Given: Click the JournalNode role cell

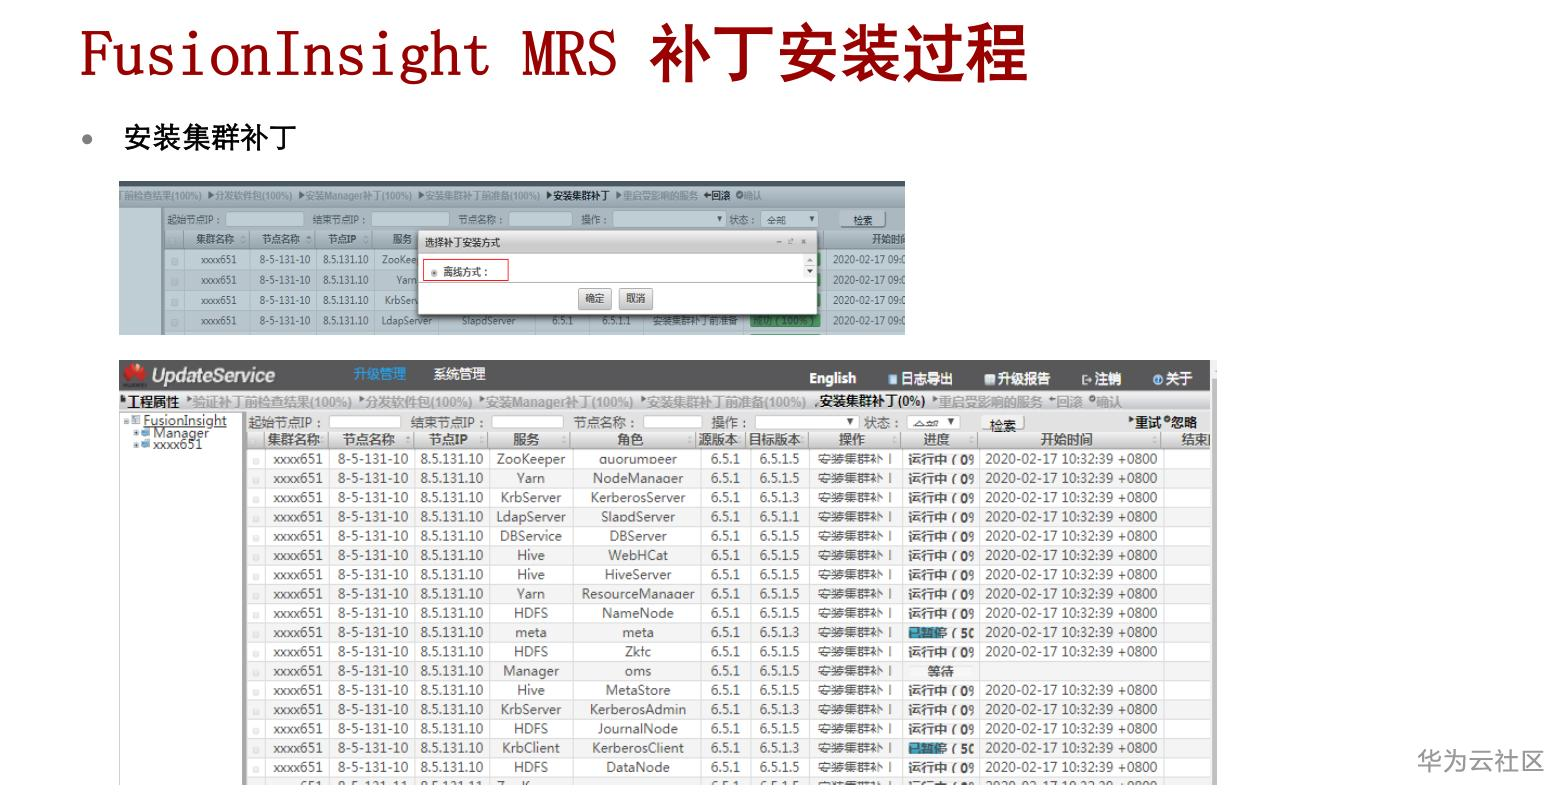Looking at the screenshot, I should click(638, 729).
